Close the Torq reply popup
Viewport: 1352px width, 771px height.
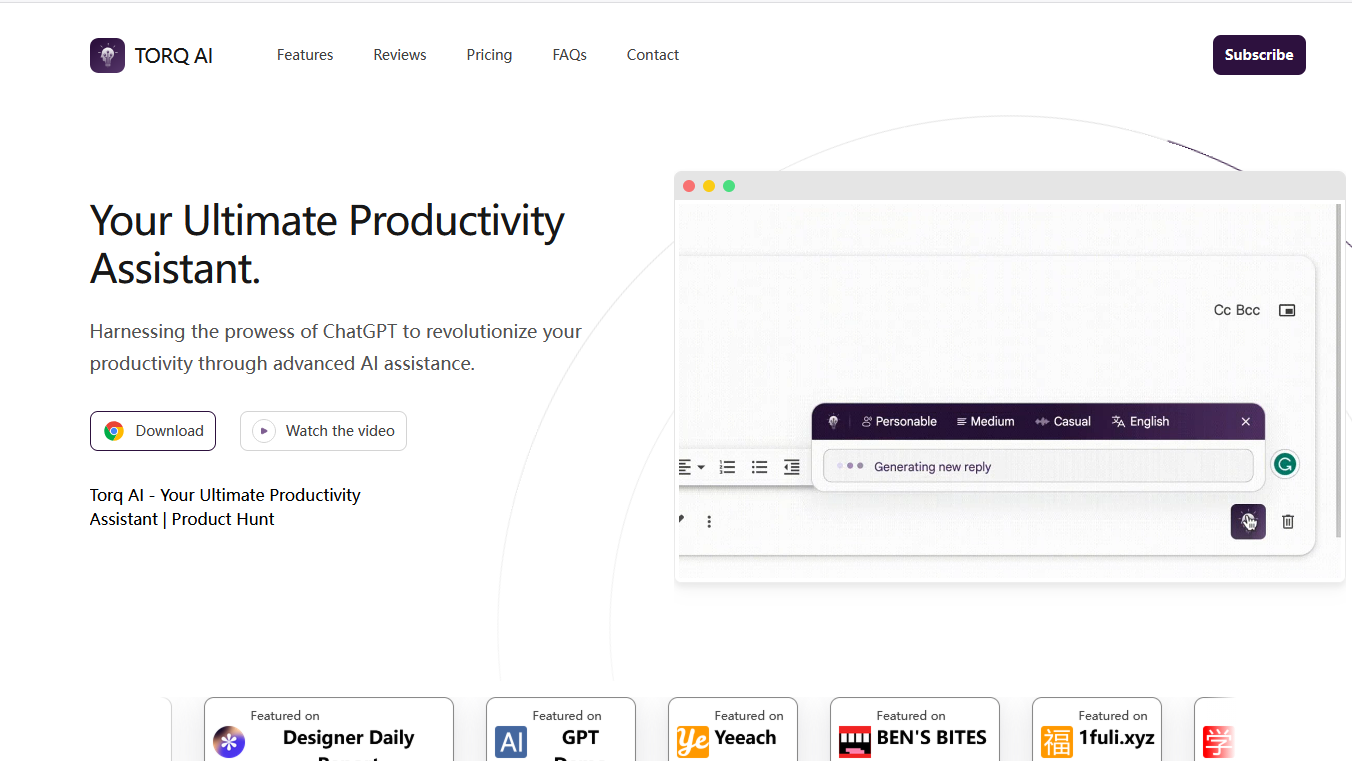pos(1246,422)
